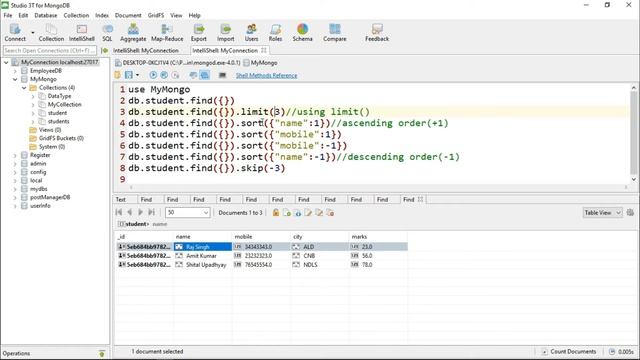The image size is (640, 360).
Task: Select the NDLS city cell
Action: [x=320, y=265]
